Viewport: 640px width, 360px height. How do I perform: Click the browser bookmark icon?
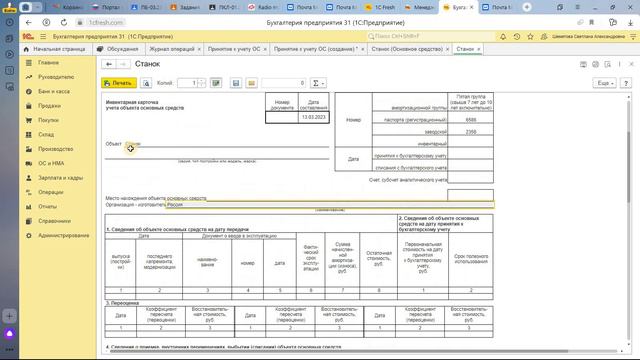point(591,22)
